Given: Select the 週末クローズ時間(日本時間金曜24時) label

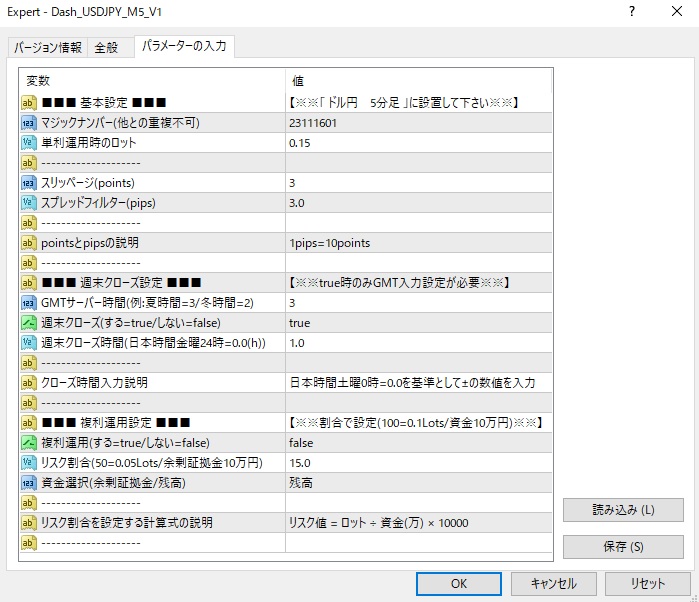Looking at the screenshot, I should pos(153,343).
